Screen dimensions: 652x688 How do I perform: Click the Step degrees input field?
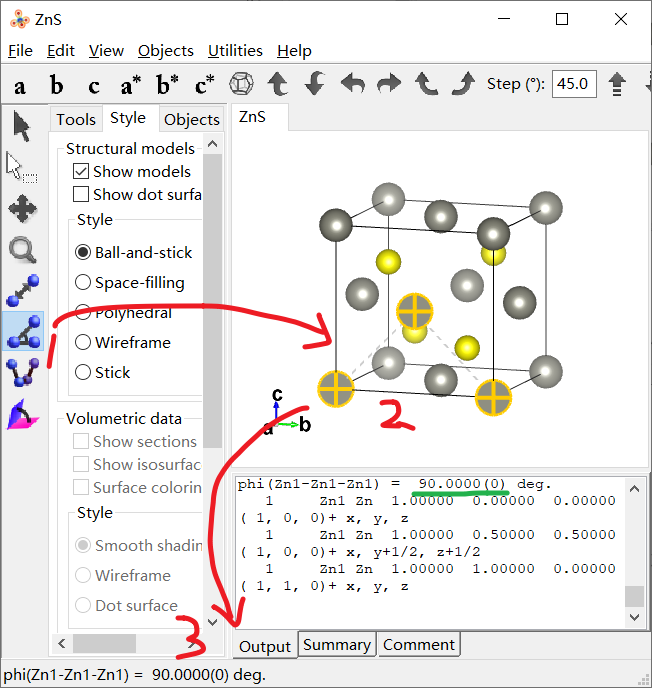(574, 84)
